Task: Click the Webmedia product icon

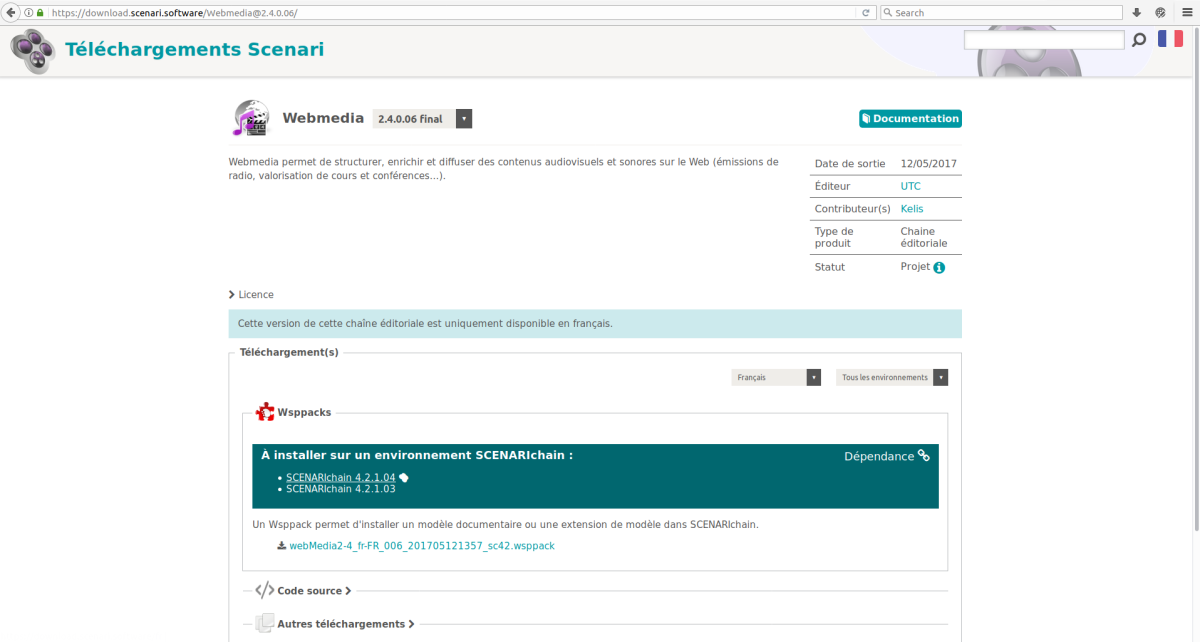Action: click(251, 118)
